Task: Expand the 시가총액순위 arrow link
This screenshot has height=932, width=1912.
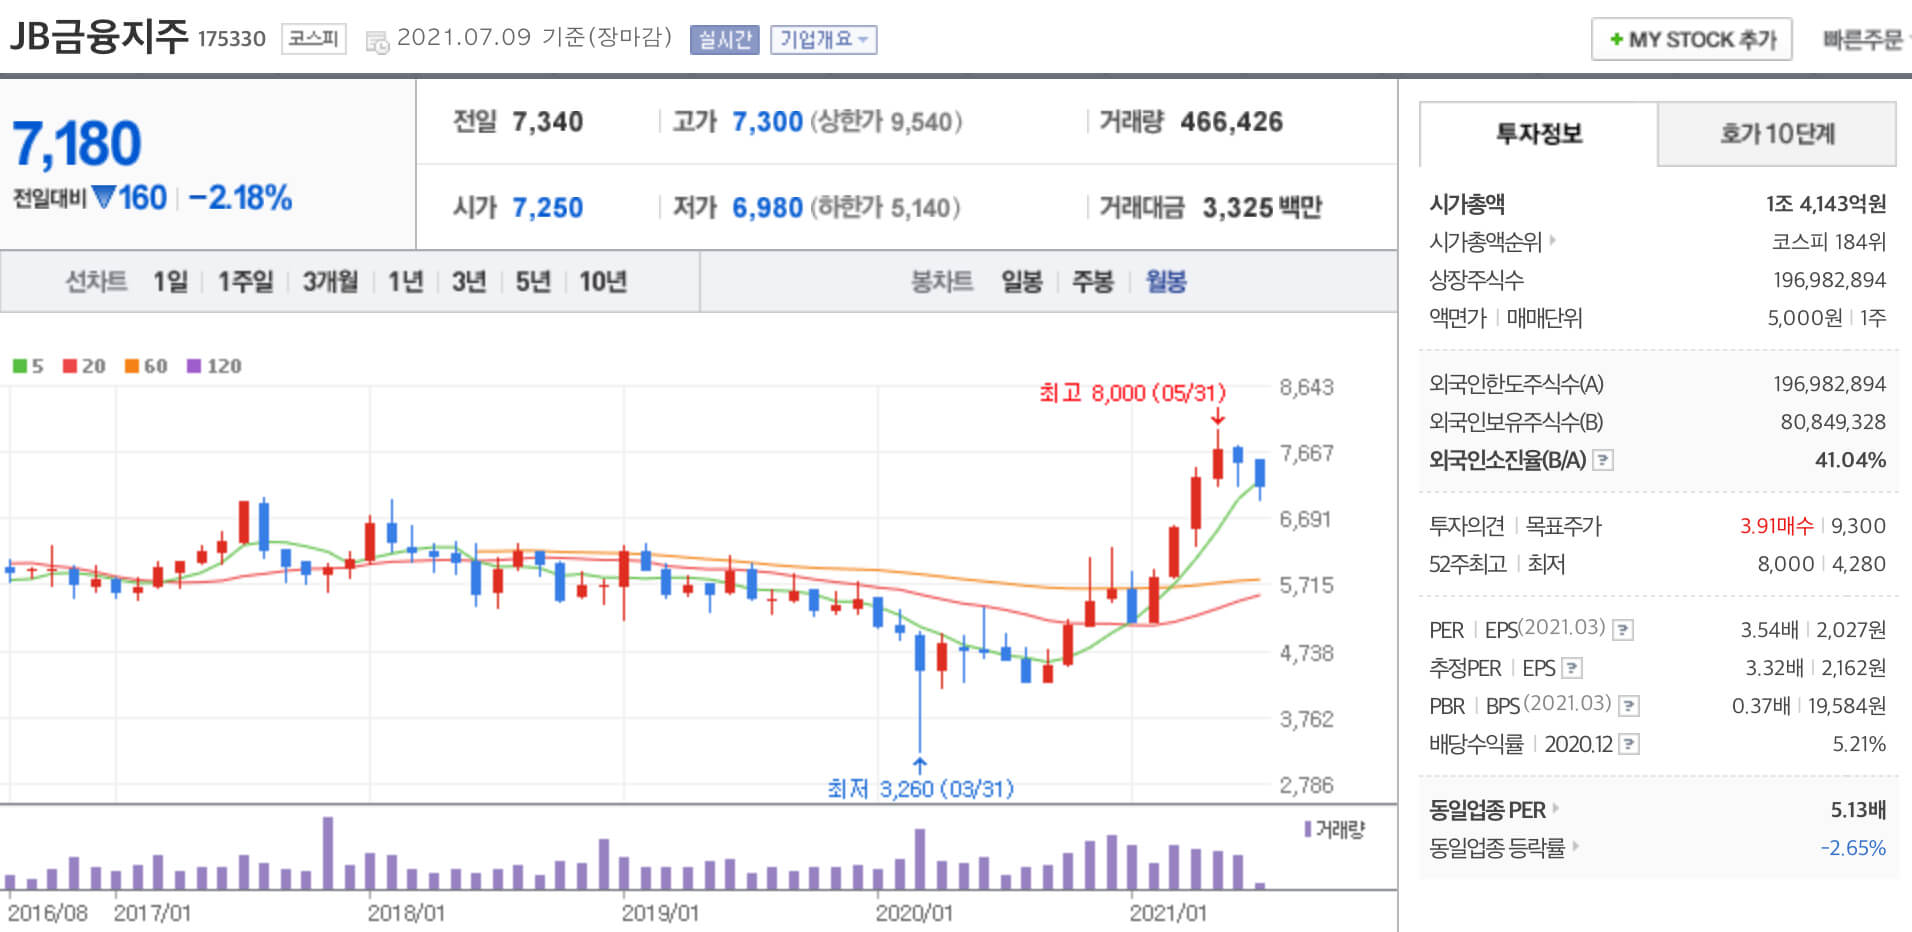Action: click(x=1553, y=240)
